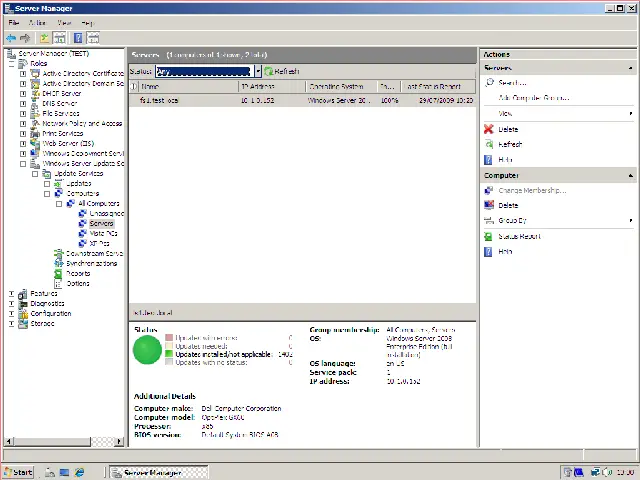Open the Action menu

click(x=37, y=23)
